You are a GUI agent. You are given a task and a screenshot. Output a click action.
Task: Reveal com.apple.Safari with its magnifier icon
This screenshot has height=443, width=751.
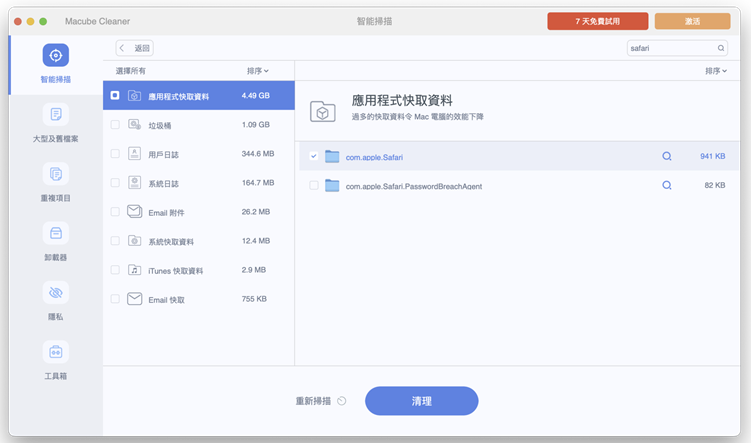[x=666, y=156]
